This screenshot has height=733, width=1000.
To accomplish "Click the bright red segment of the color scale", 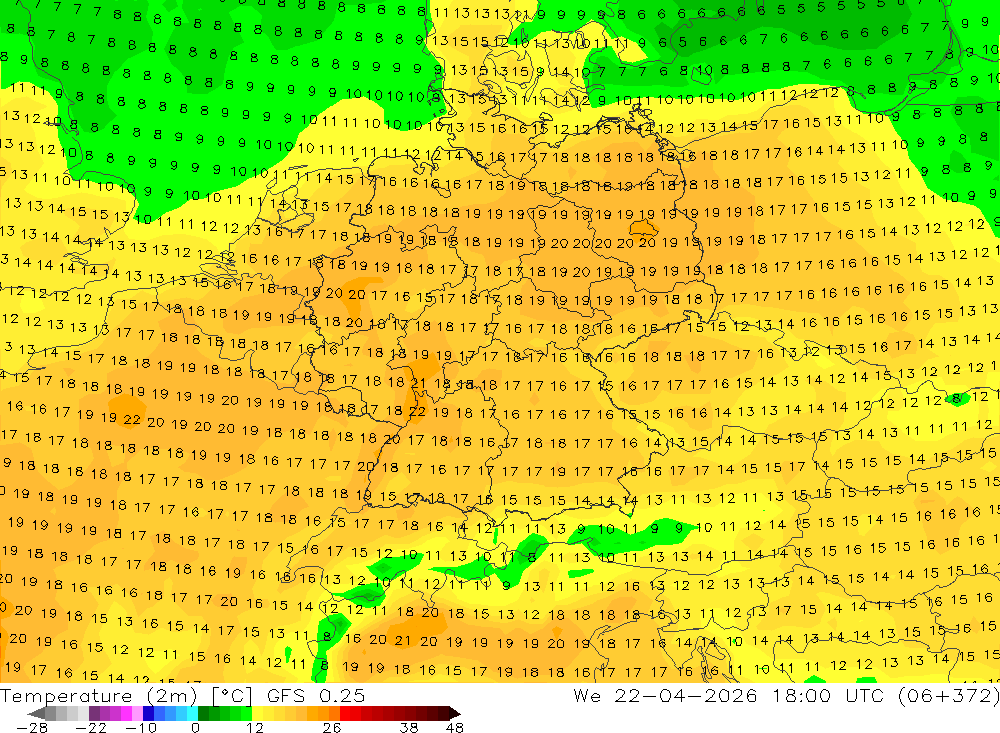I will tap(345, 713).
